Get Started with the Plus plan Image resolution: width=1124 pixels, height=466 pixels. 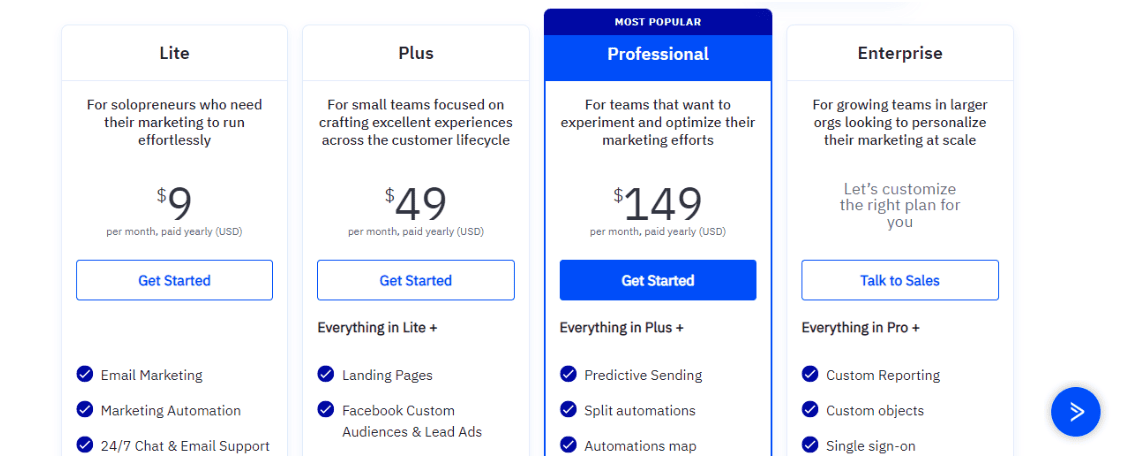tap(416, 280)
